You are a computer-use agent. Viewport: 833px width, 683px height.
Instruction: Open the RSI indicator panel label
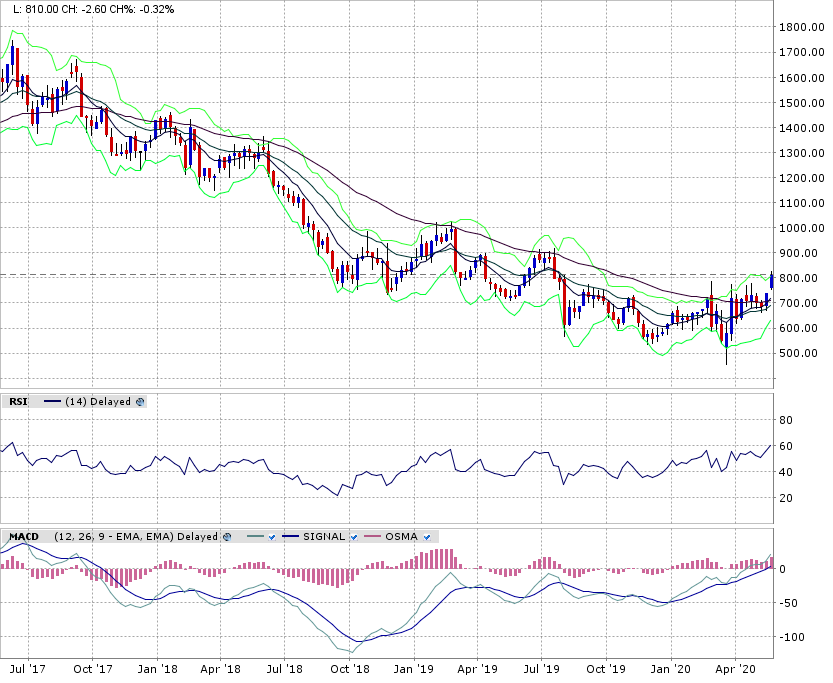pyautogui.click(x=17, y=401)
